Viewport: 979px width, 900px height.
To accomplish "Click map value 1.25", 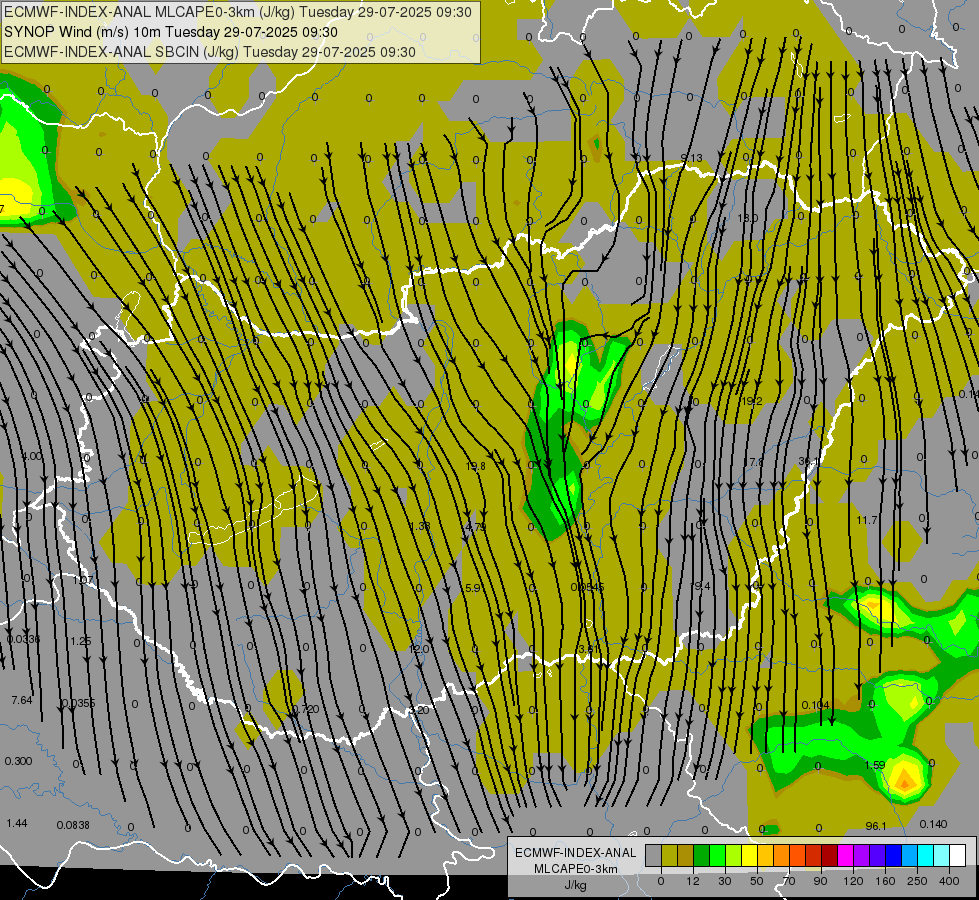I will [81, 641].
